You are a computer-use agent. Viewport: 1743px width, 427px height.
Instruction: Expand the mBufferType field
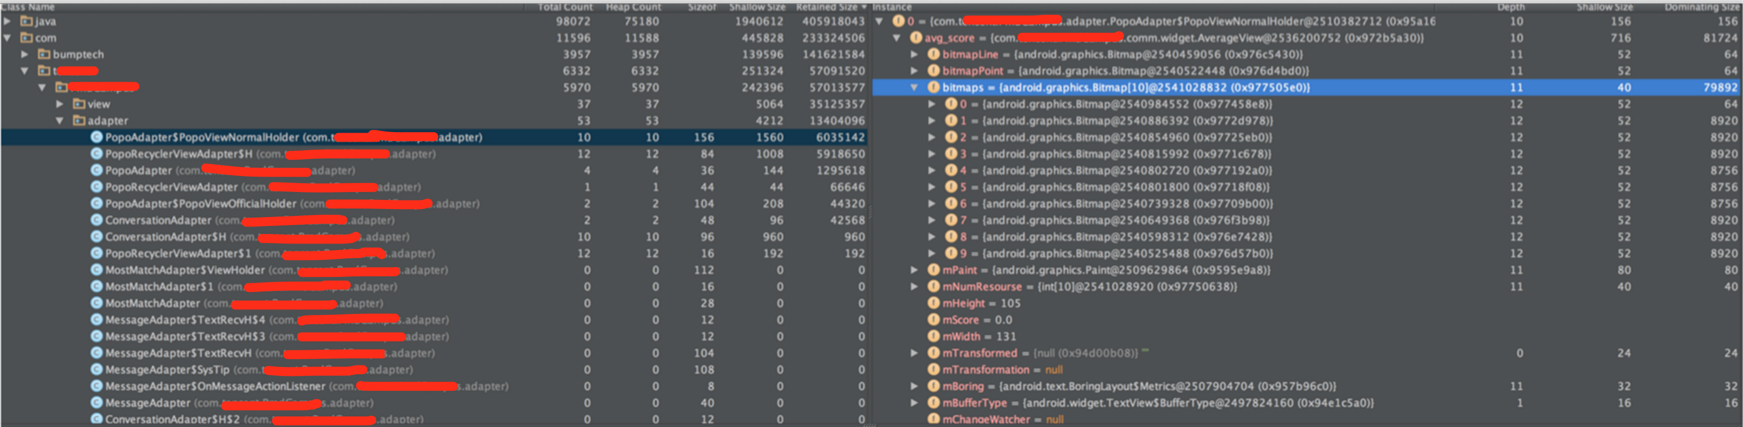click(914, 403)
